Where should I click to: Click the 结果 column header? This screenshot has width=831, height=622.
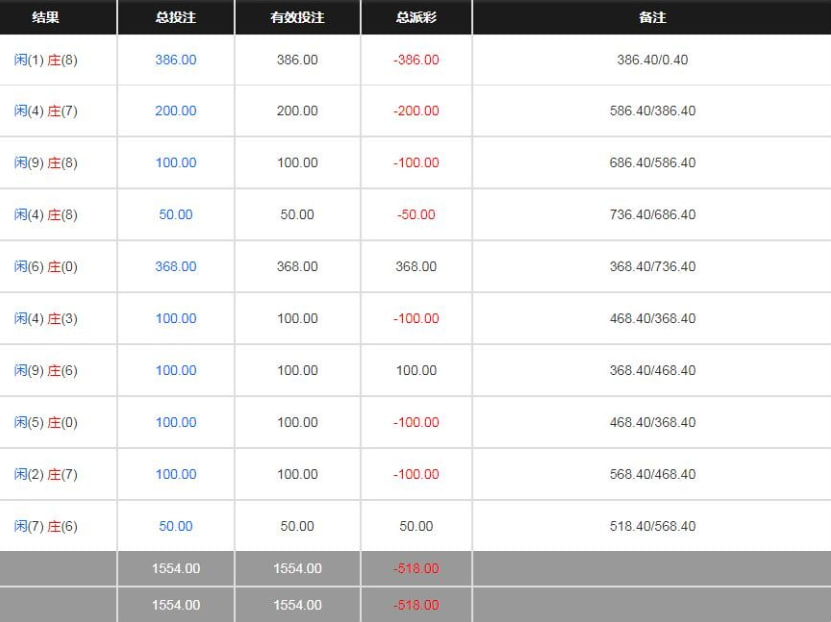(x=45, y=17)
